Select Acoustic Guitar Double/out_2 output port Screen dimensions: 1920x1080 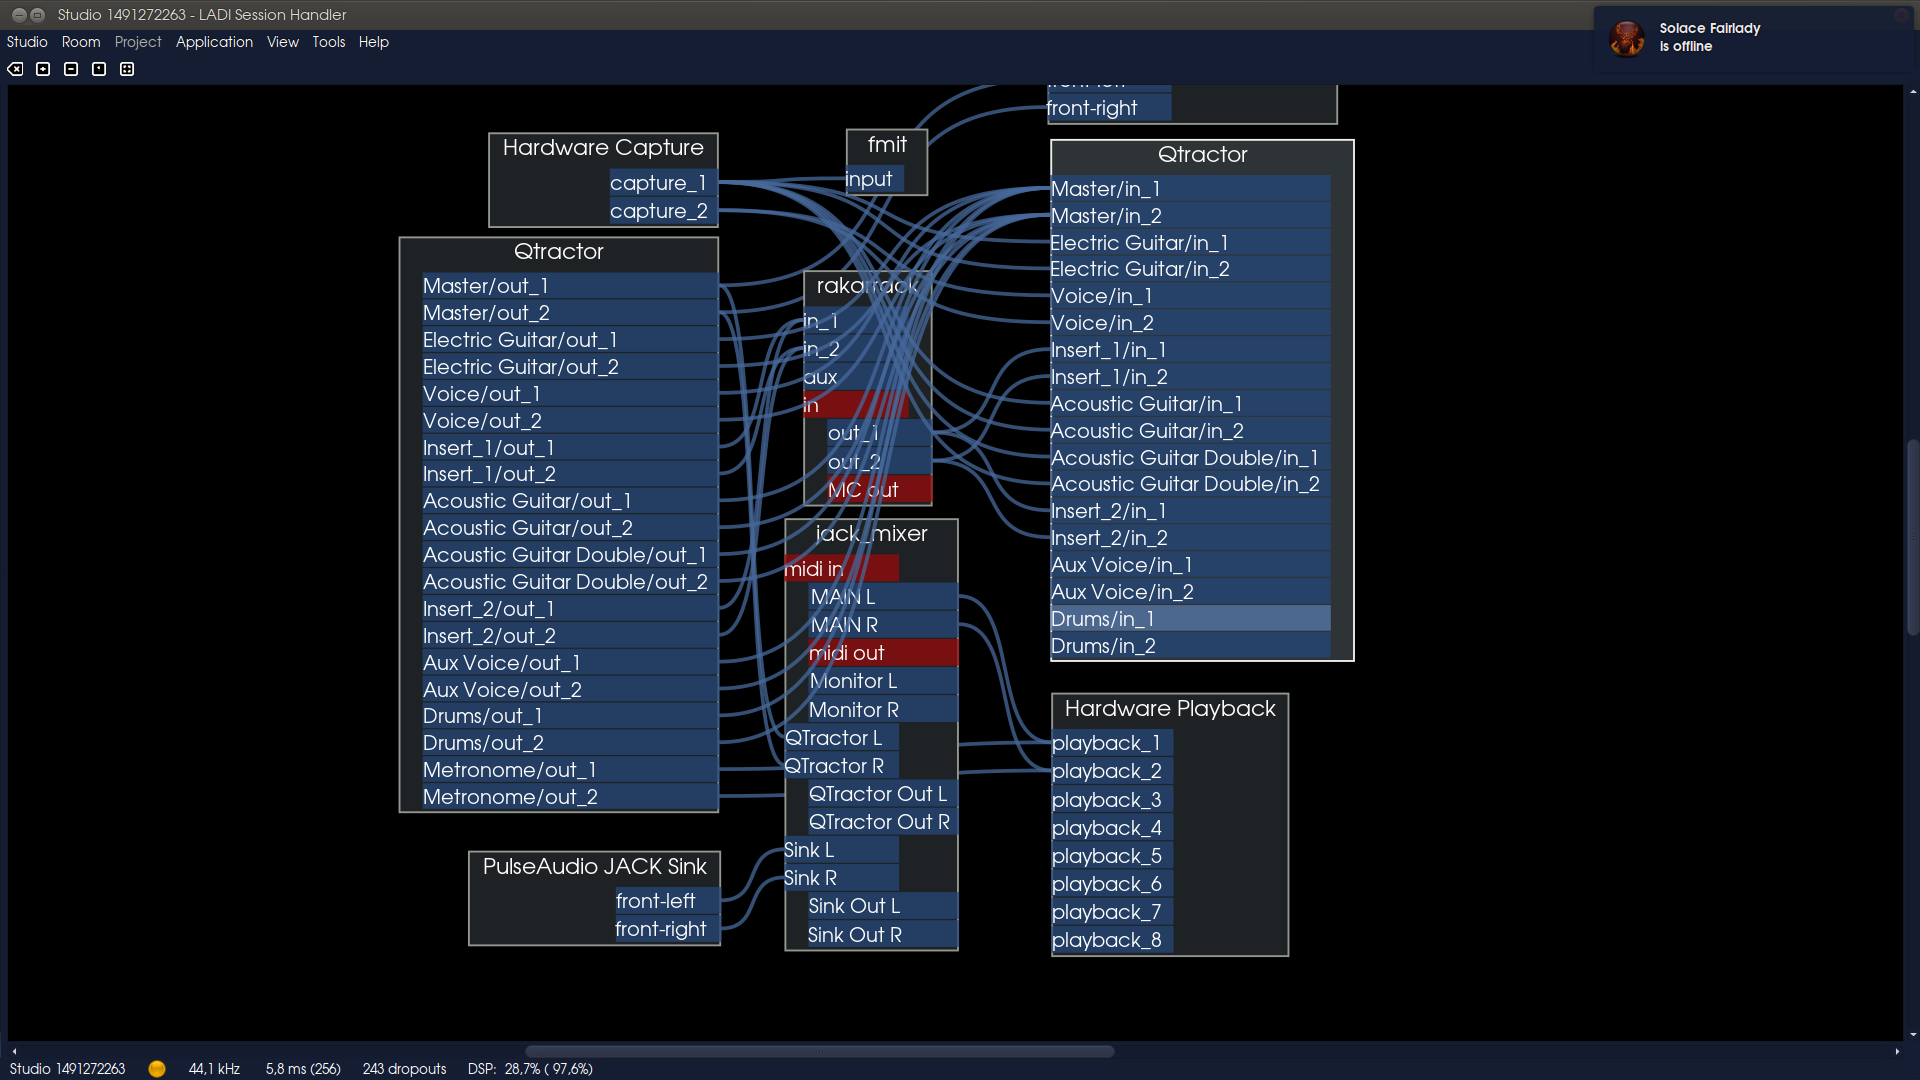coord(570,582)
